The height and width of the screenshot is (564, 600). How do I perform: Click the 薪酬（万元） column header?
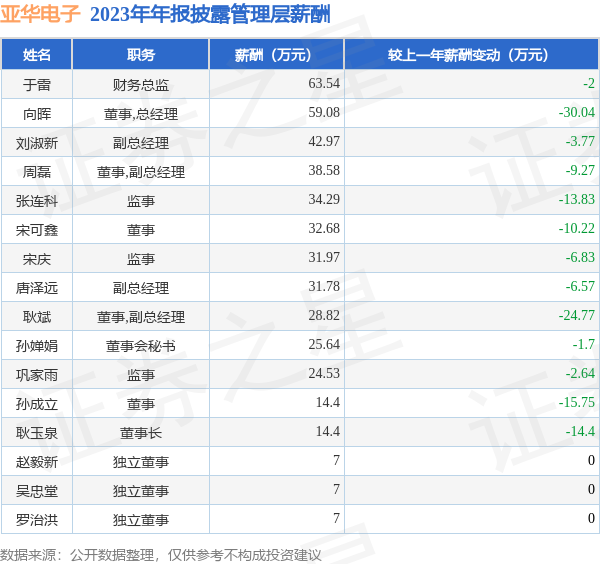click(277, 55)
